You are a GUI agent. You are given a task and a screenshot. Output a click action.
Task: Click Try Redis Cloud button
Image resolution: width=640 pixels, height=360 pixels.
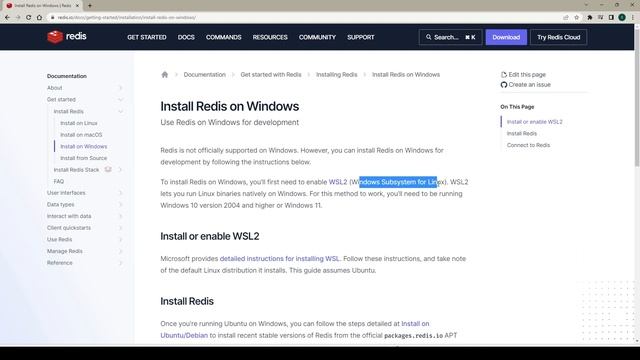pyautogui.click(x=558, y=37)
